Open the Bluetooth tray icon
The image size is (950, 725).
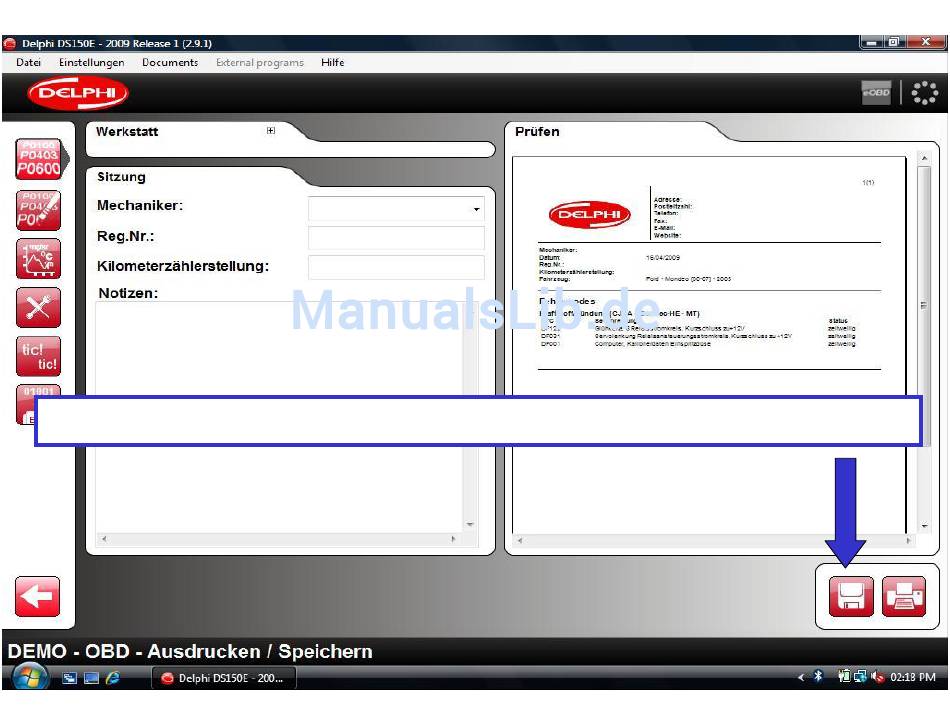click(819, 677)
